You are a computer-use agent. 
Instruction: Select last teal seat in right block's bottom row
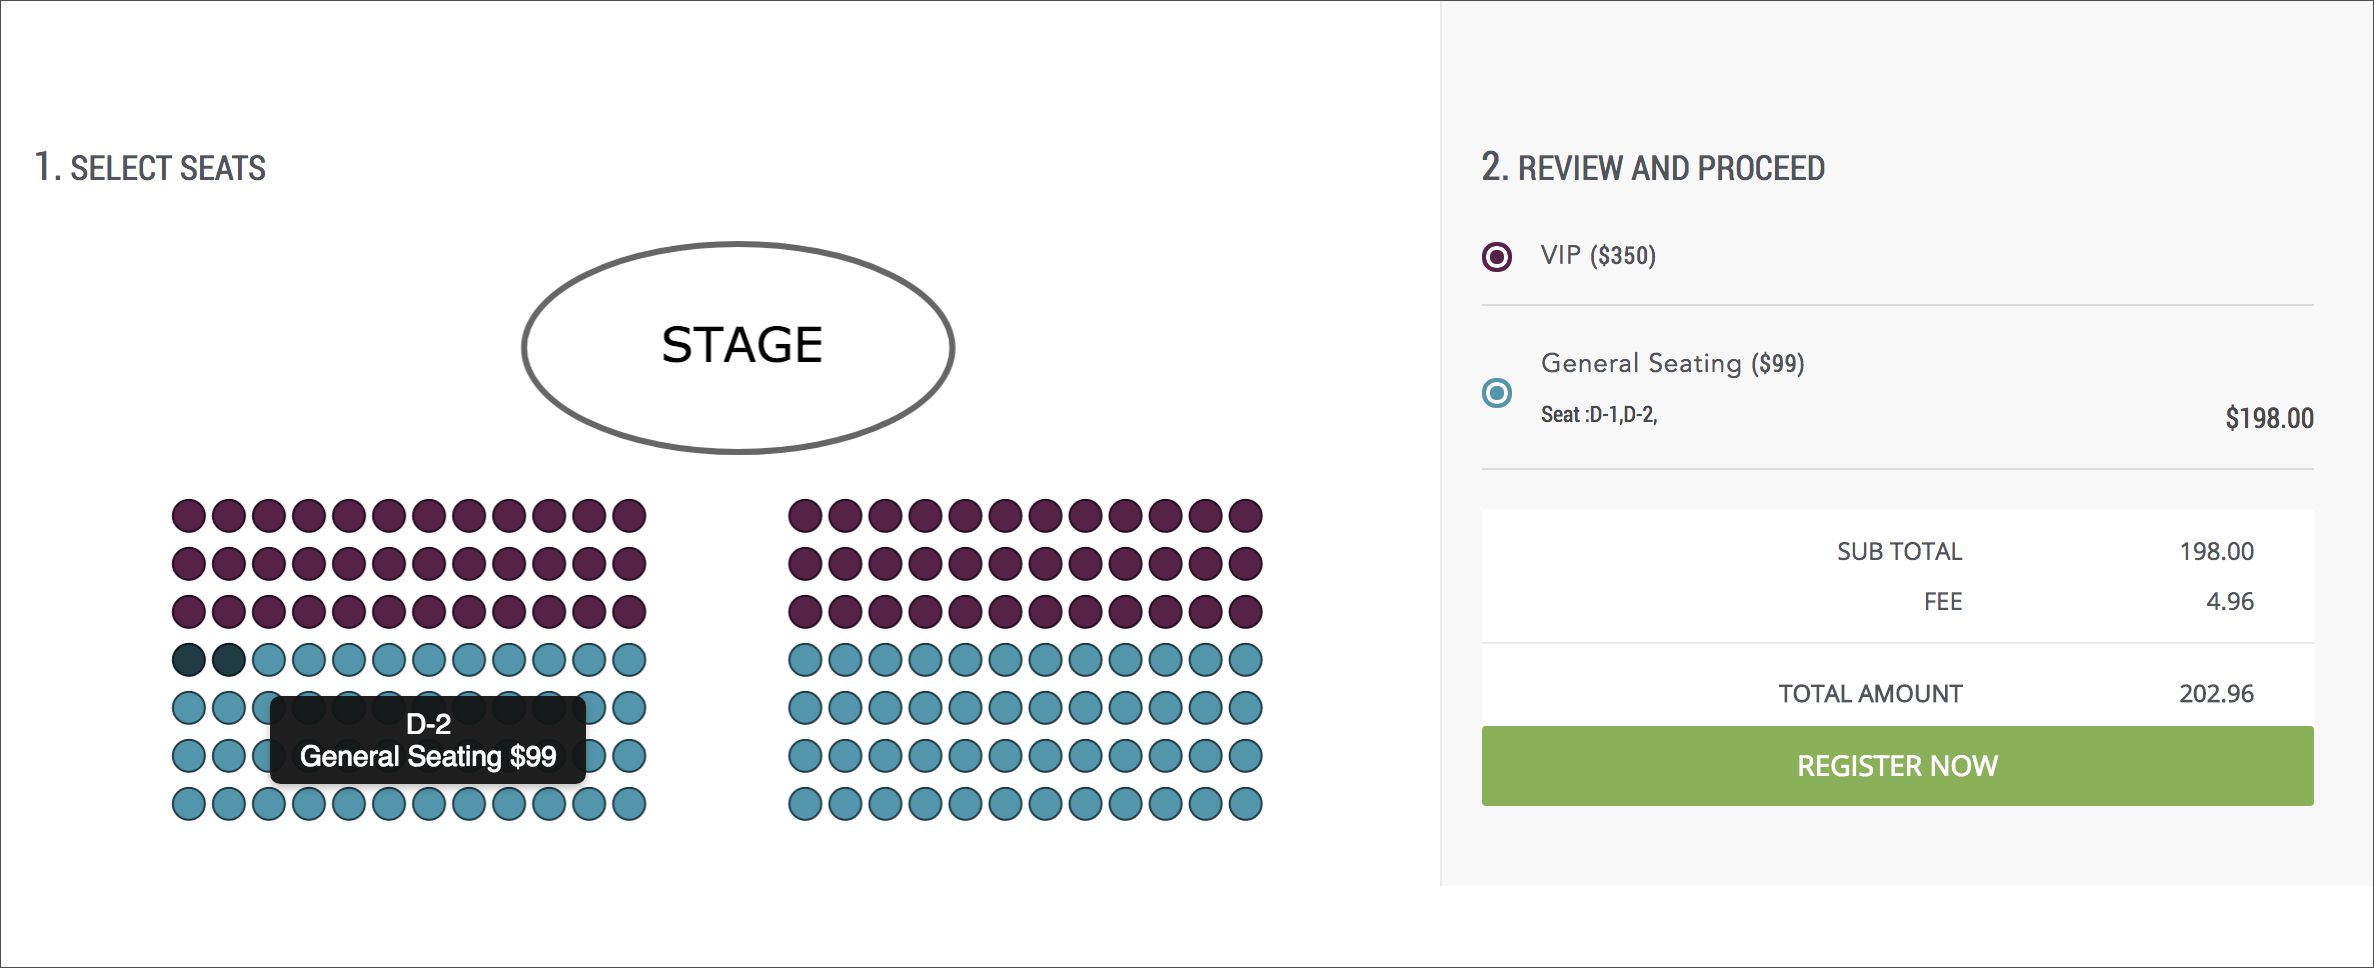(1245, 804)
